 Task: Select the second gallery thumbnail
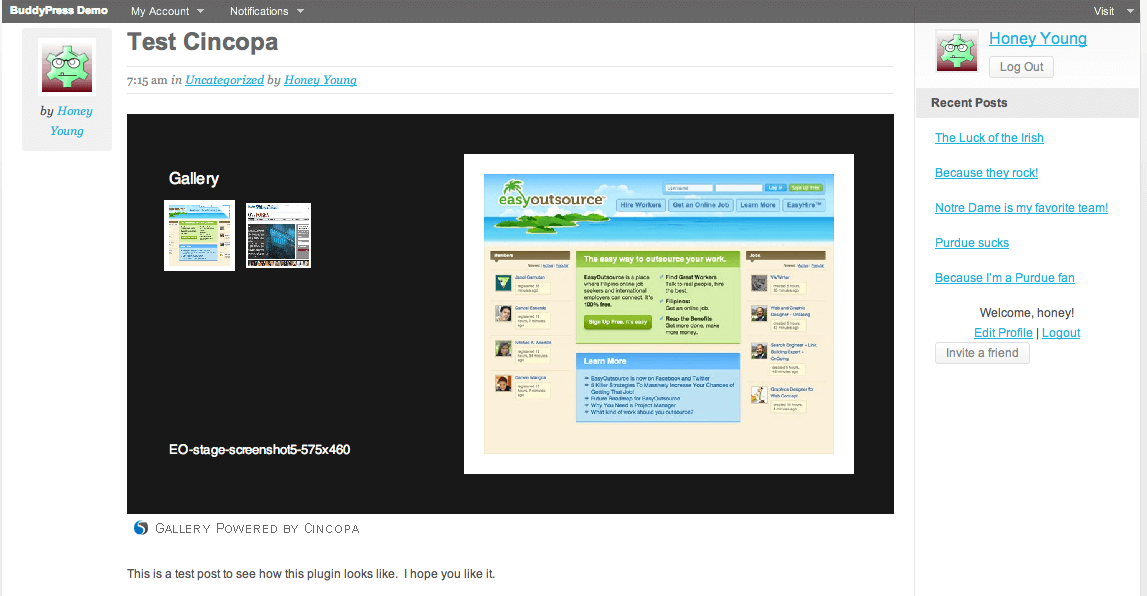[x=279, y=235]
